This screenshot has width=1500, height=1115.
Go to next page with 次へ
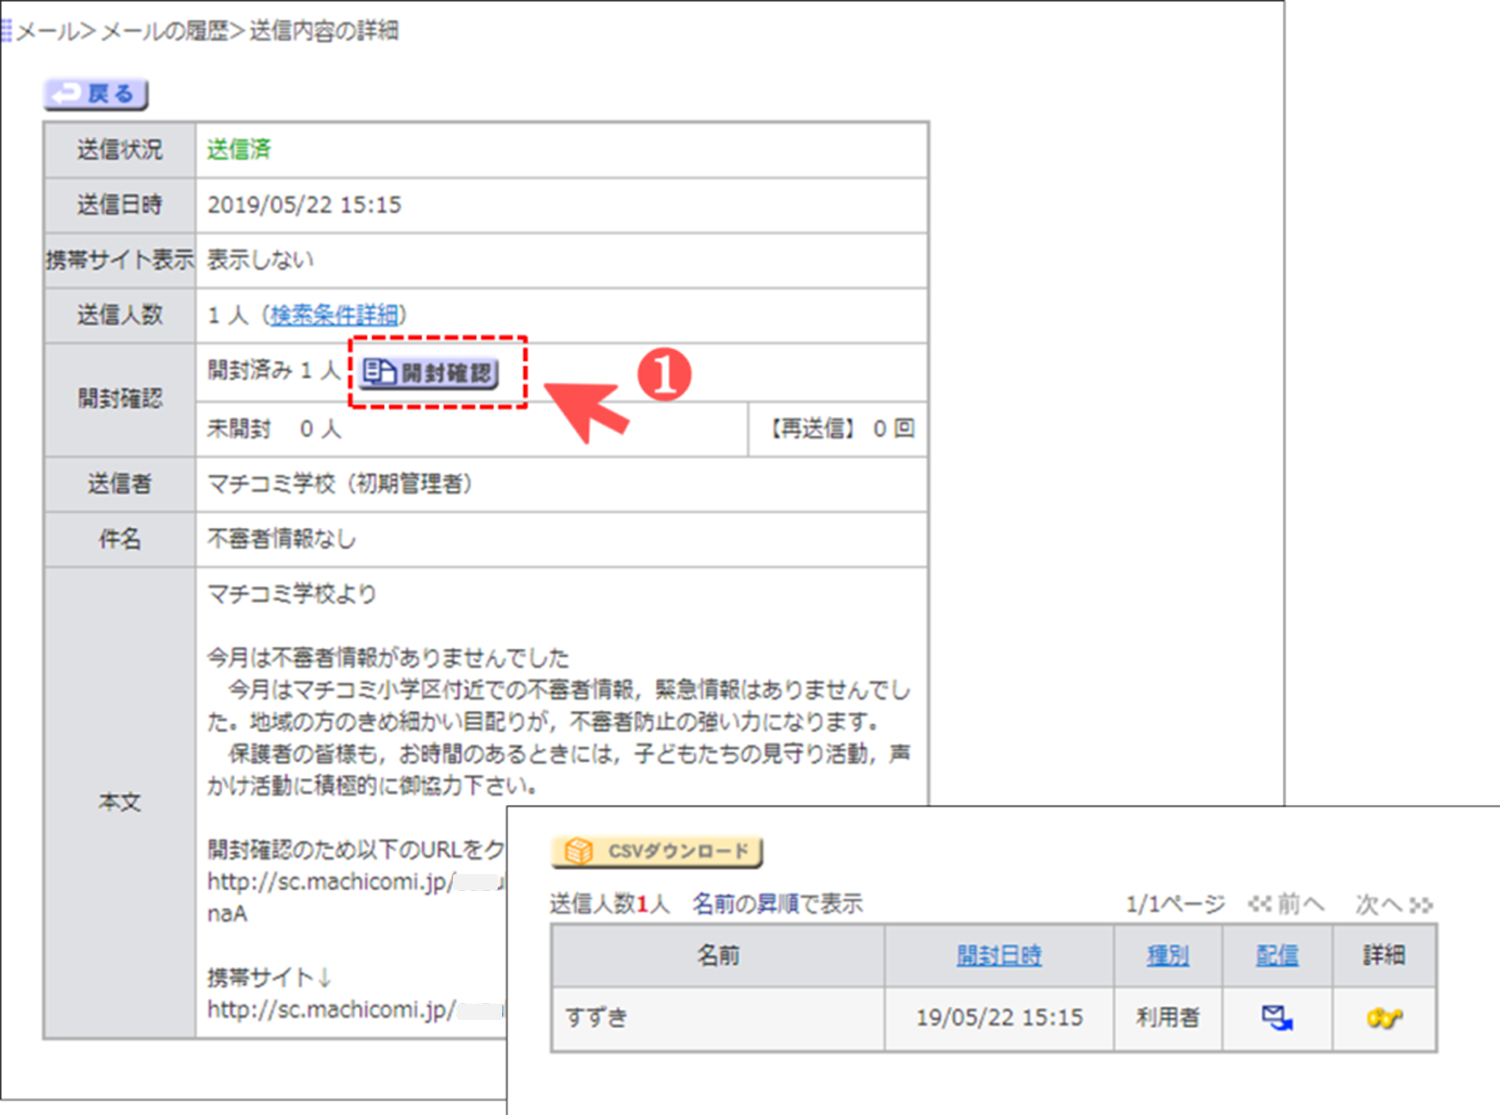coord(1393,905)
